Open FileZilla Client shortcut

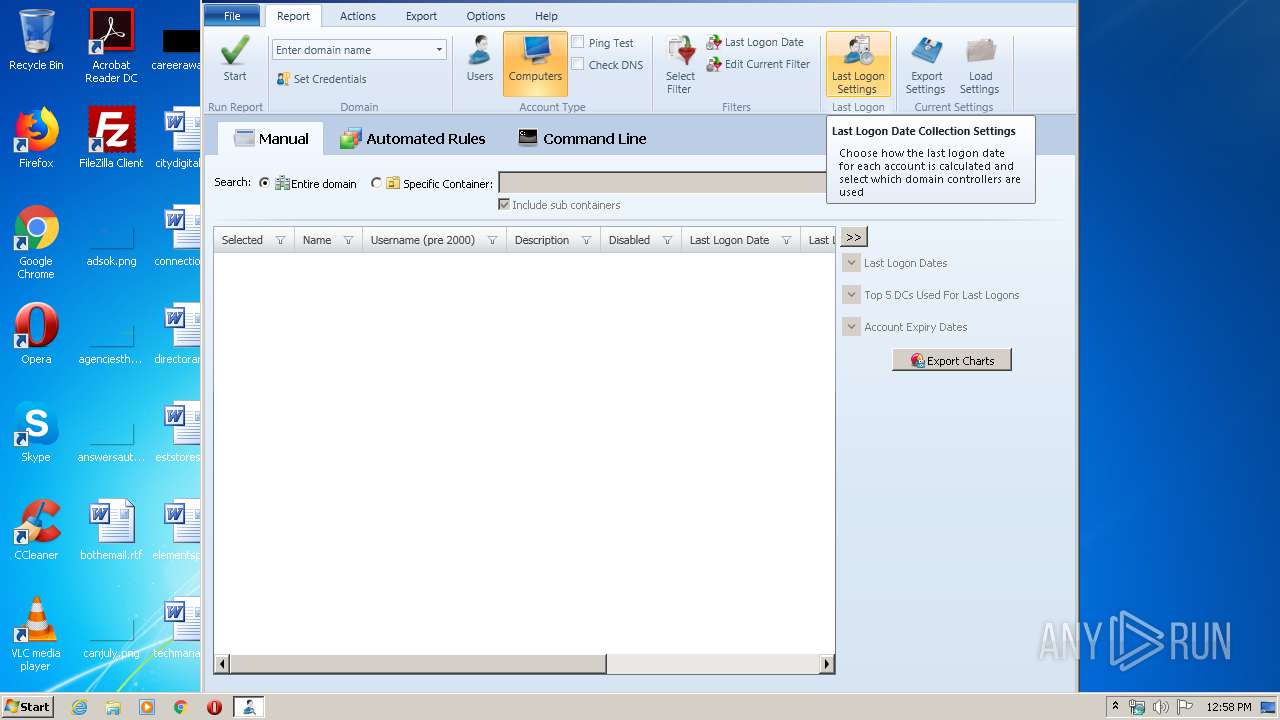111,137
